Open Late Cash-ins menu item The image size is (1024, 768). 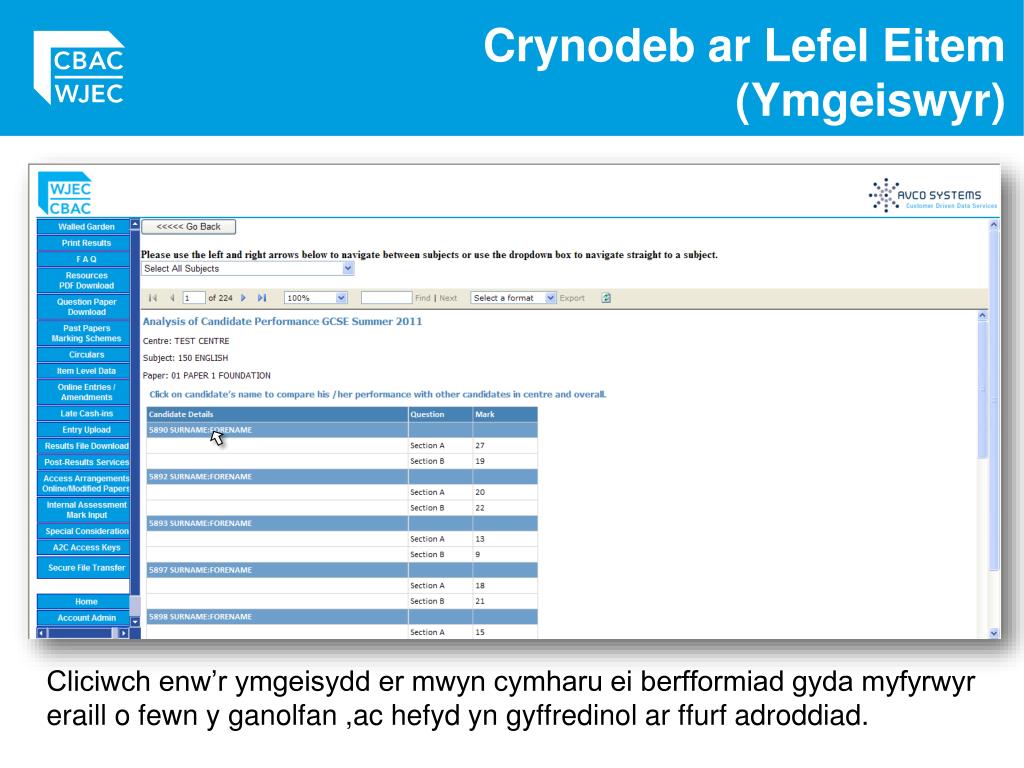click(x=86, y=413)
